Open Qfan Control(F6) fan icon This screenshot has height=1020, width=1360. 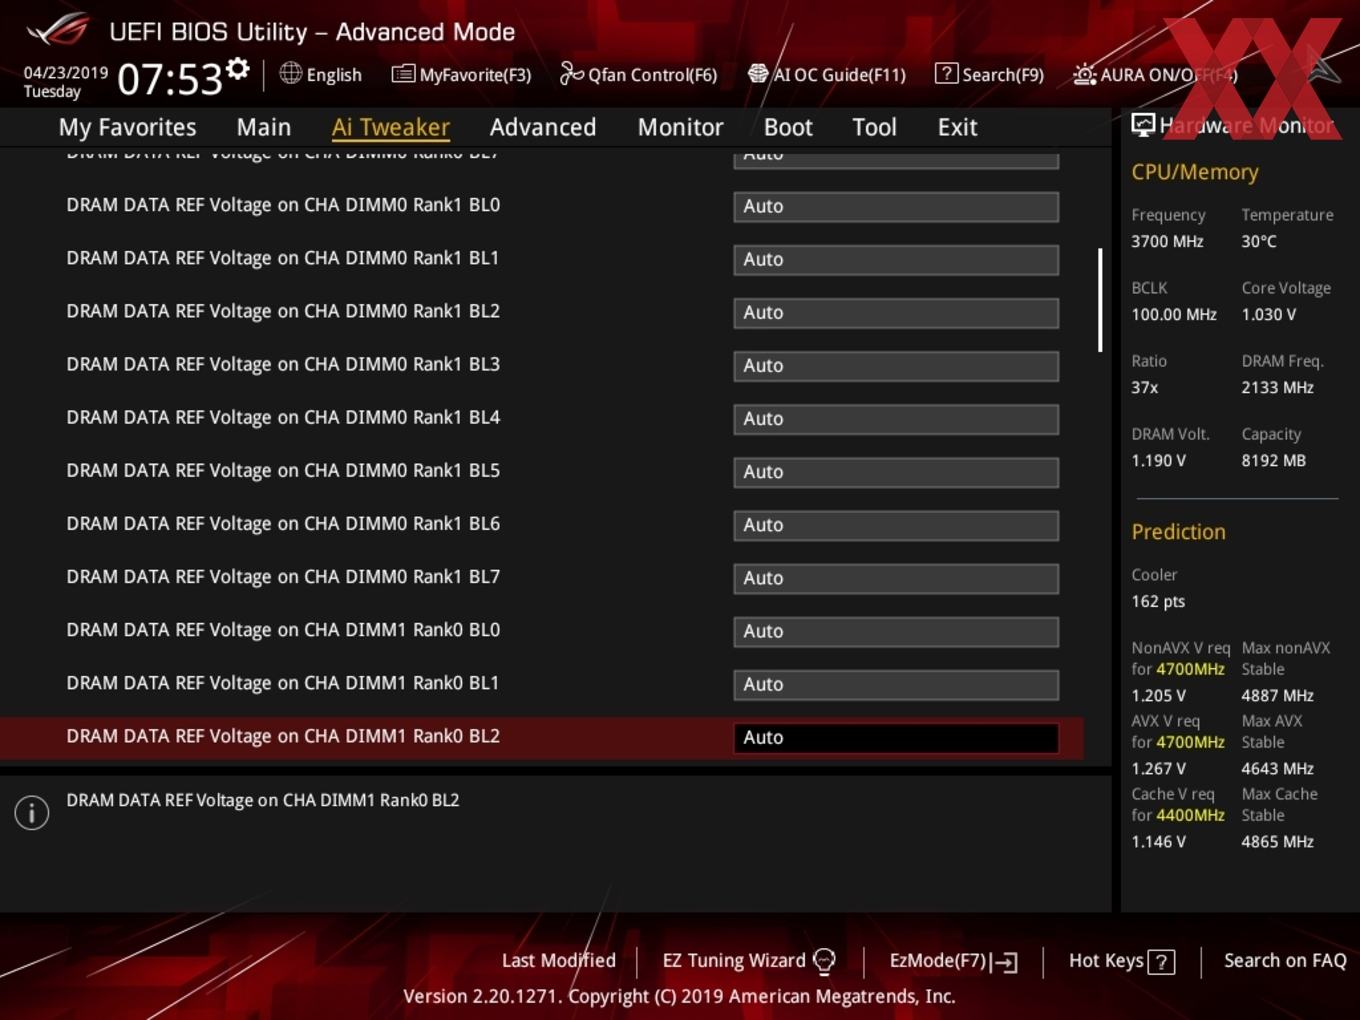tap(571, 73)
